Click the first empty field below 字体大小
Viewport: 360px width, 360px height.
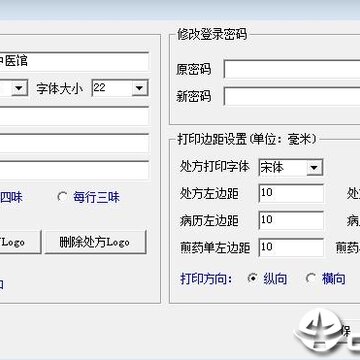[x=74, y=116]
